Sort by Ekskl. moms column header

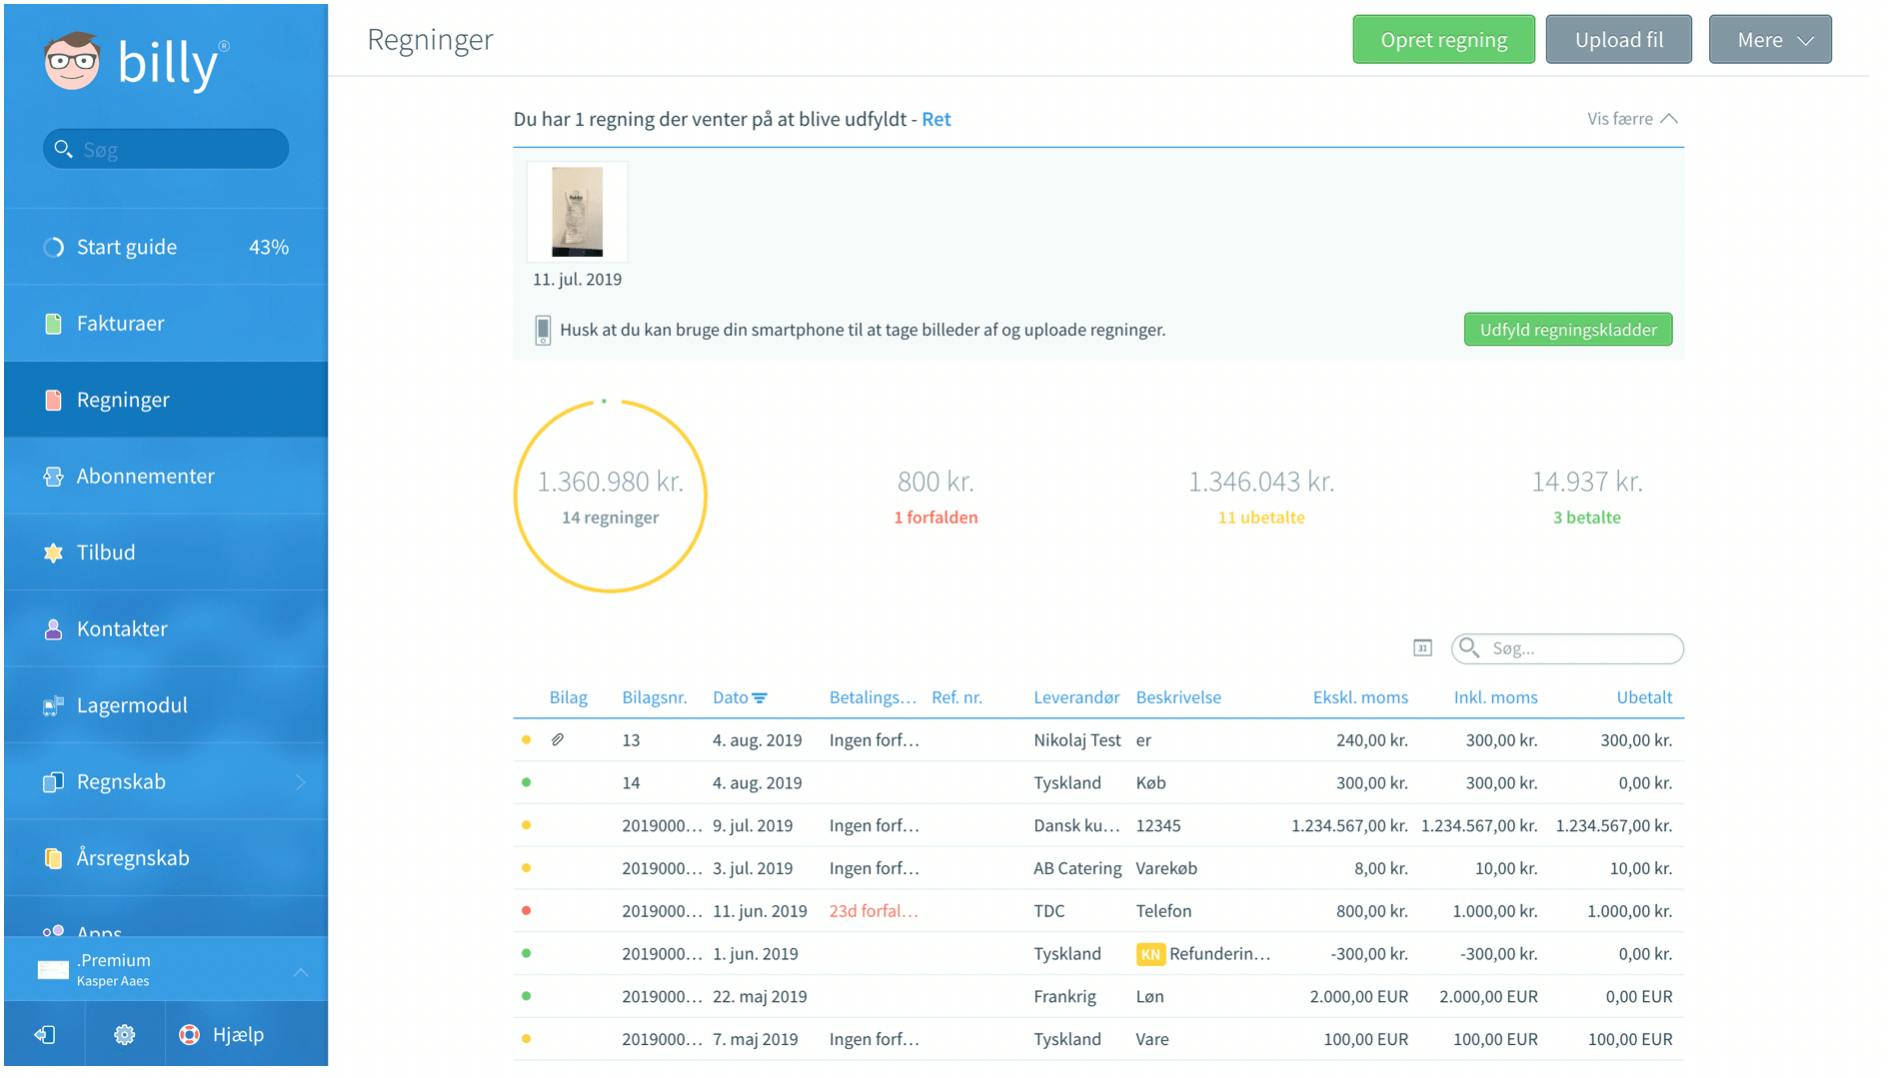[1360, 698]
